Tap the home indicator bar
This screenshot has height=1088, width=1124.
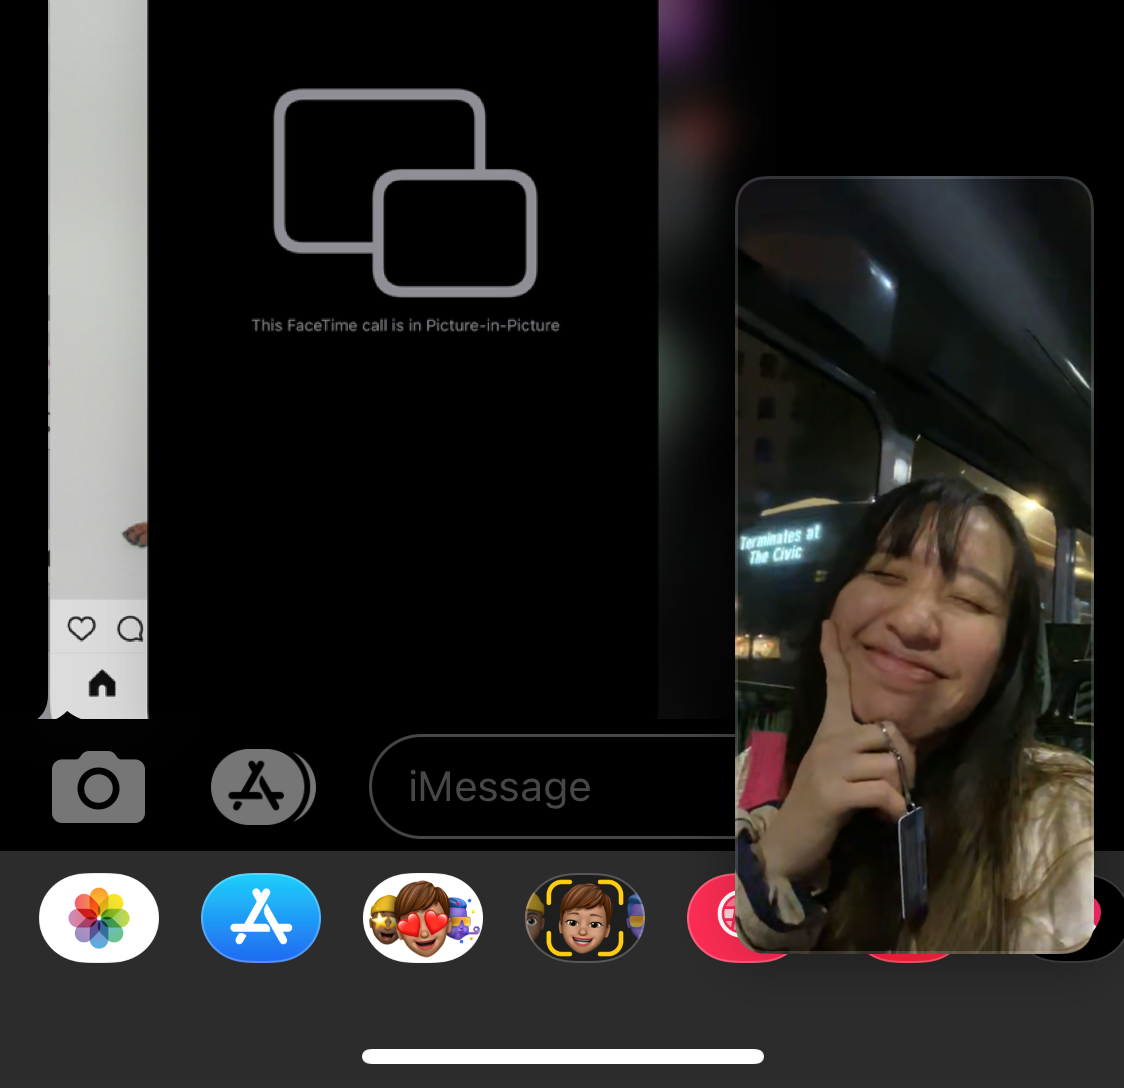click(562, 1057)
